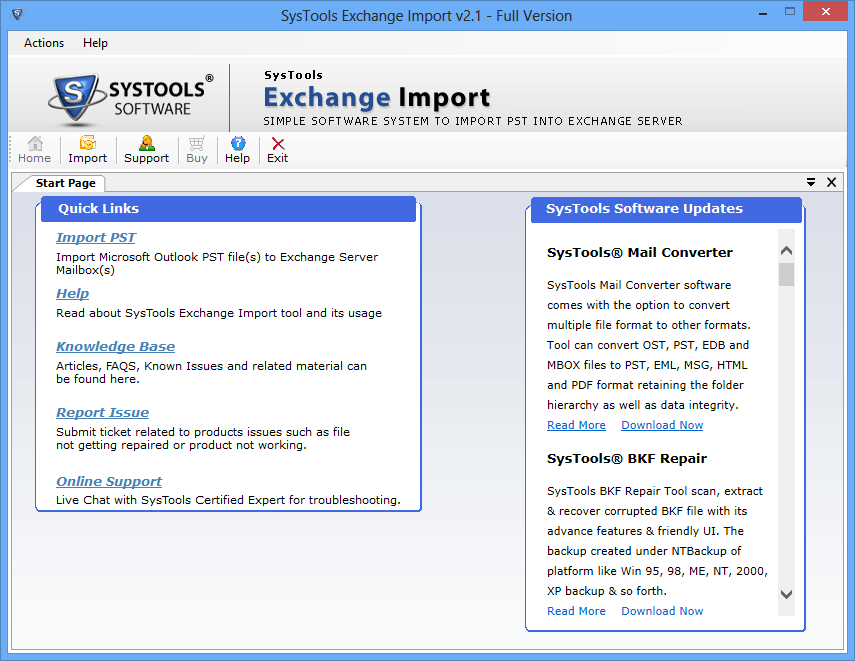Click the Exchange Import banner title

(x=377, y=98)
